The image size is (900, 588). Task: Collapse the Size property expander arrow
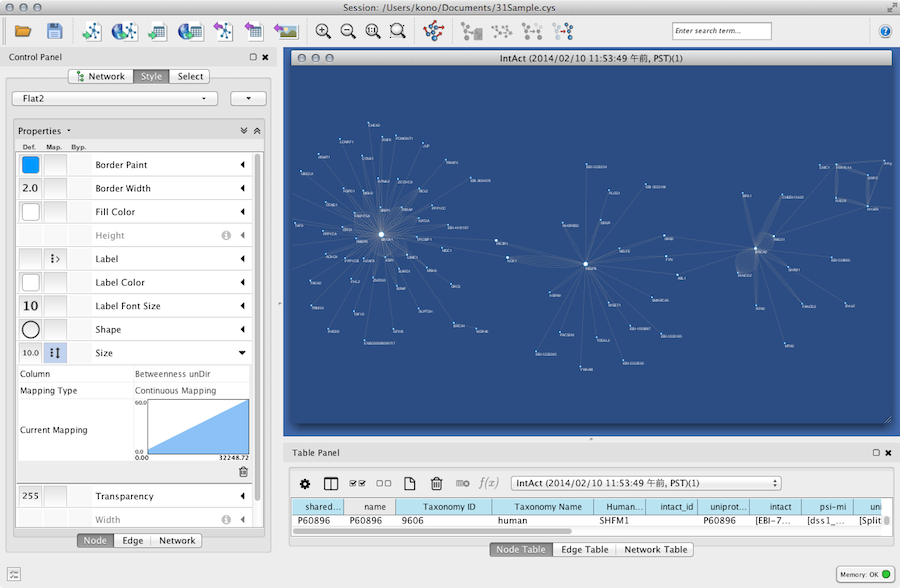coord(242,353)
